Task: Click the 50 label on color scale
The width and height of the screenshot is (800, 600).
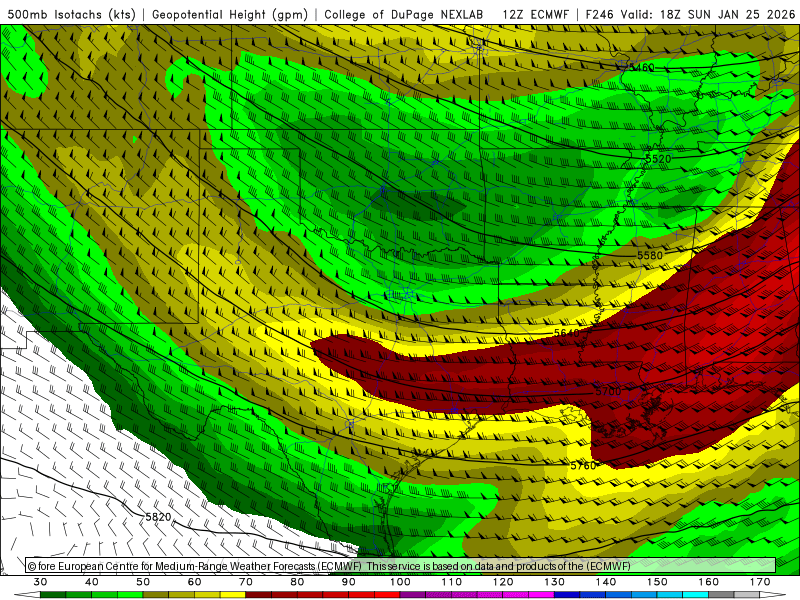Action: coord(143,582)
